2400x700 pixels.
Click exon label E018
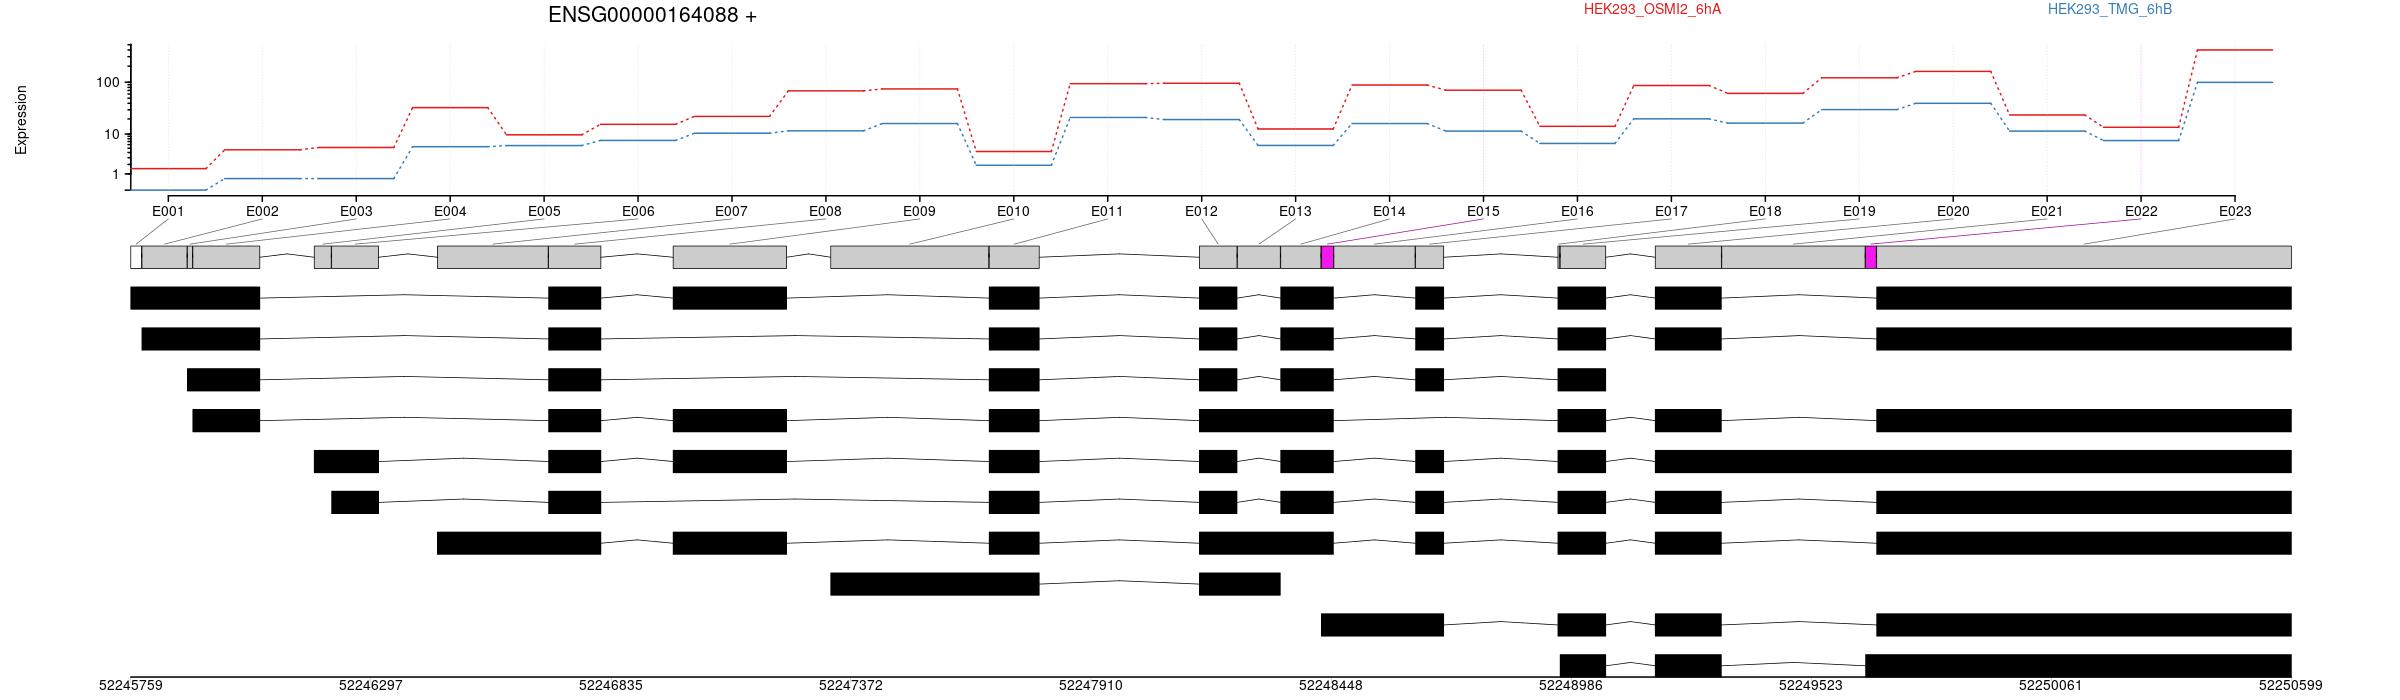point(1765,211)
